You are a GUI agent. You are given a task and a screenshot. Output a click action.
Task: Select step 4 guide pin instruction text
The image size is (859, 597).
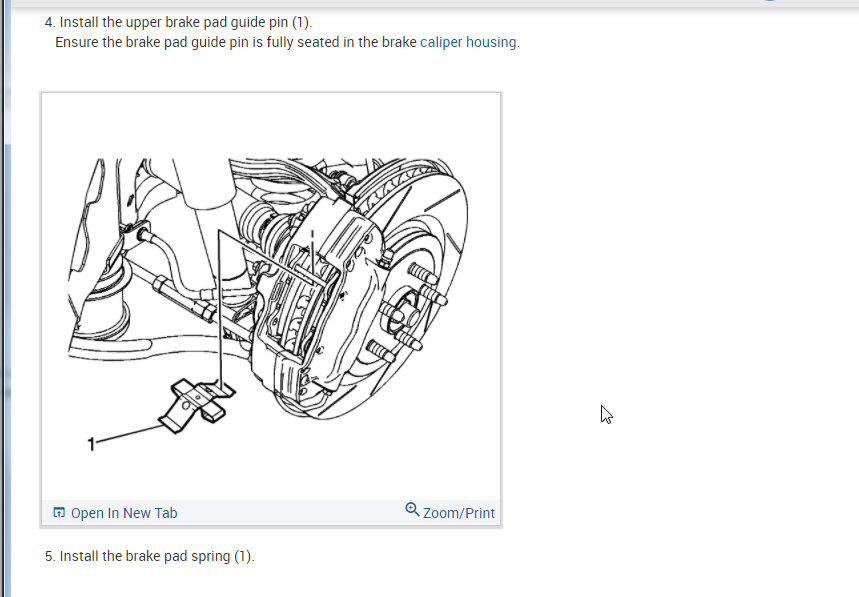click(179, 22)
